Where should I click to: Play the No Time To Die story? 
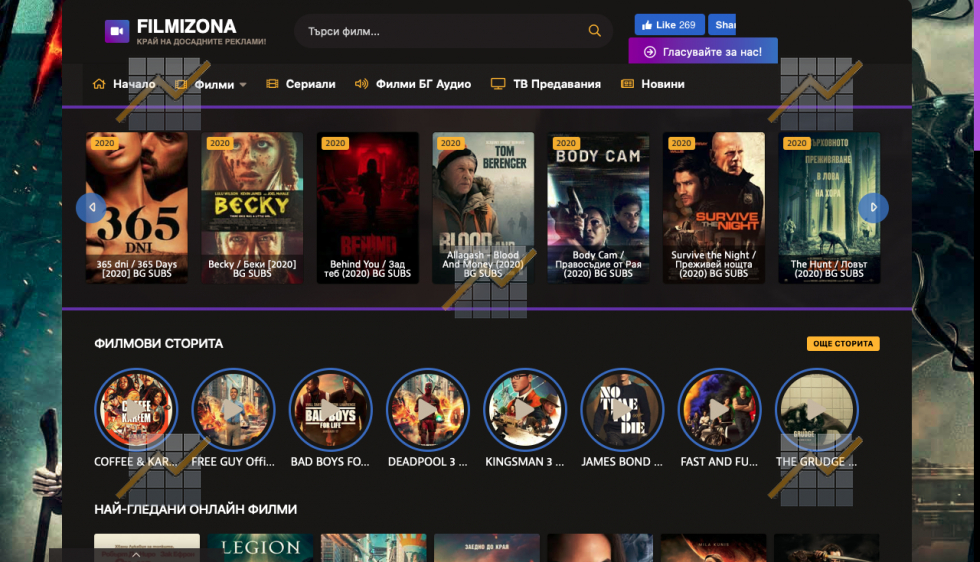click(x=622, y=410)
